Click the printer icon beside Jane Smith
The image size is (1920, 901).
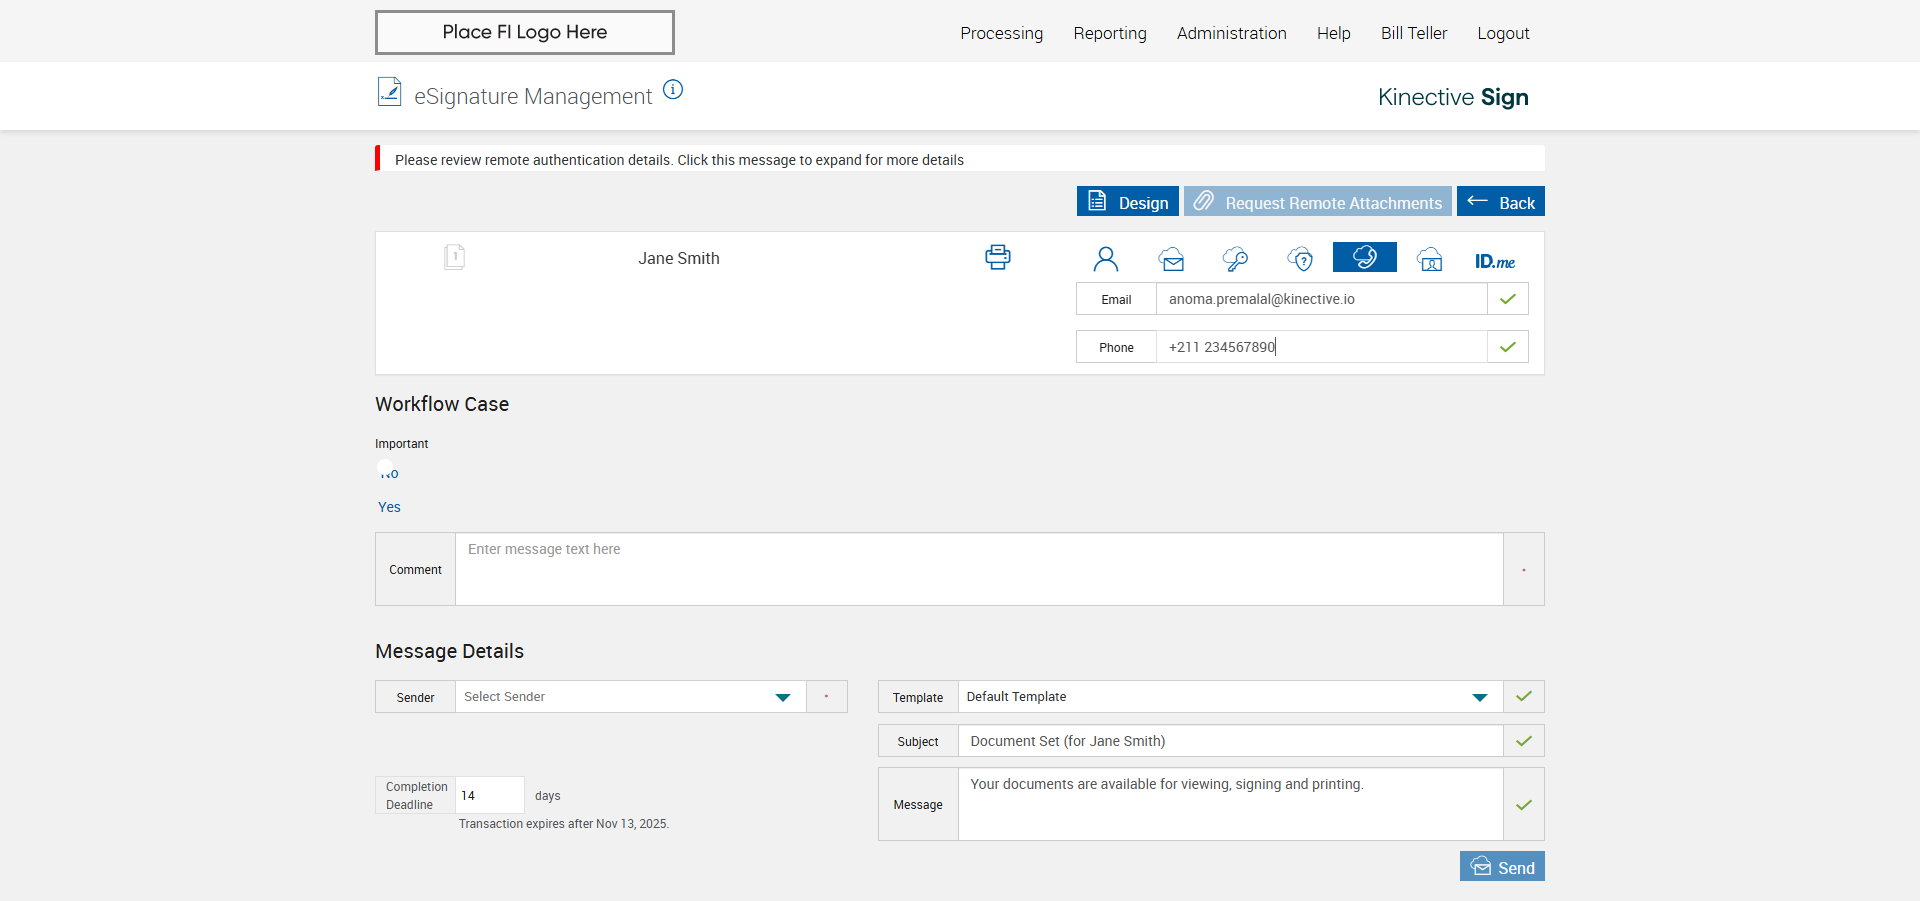coord(997,258)
